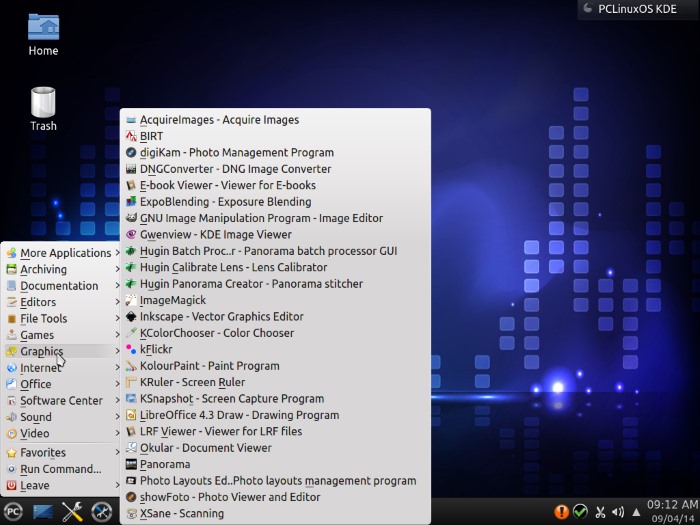The width and height of the screenshot is (700, 525).
Task: Expand the Internet submenu
Action: 62,368
